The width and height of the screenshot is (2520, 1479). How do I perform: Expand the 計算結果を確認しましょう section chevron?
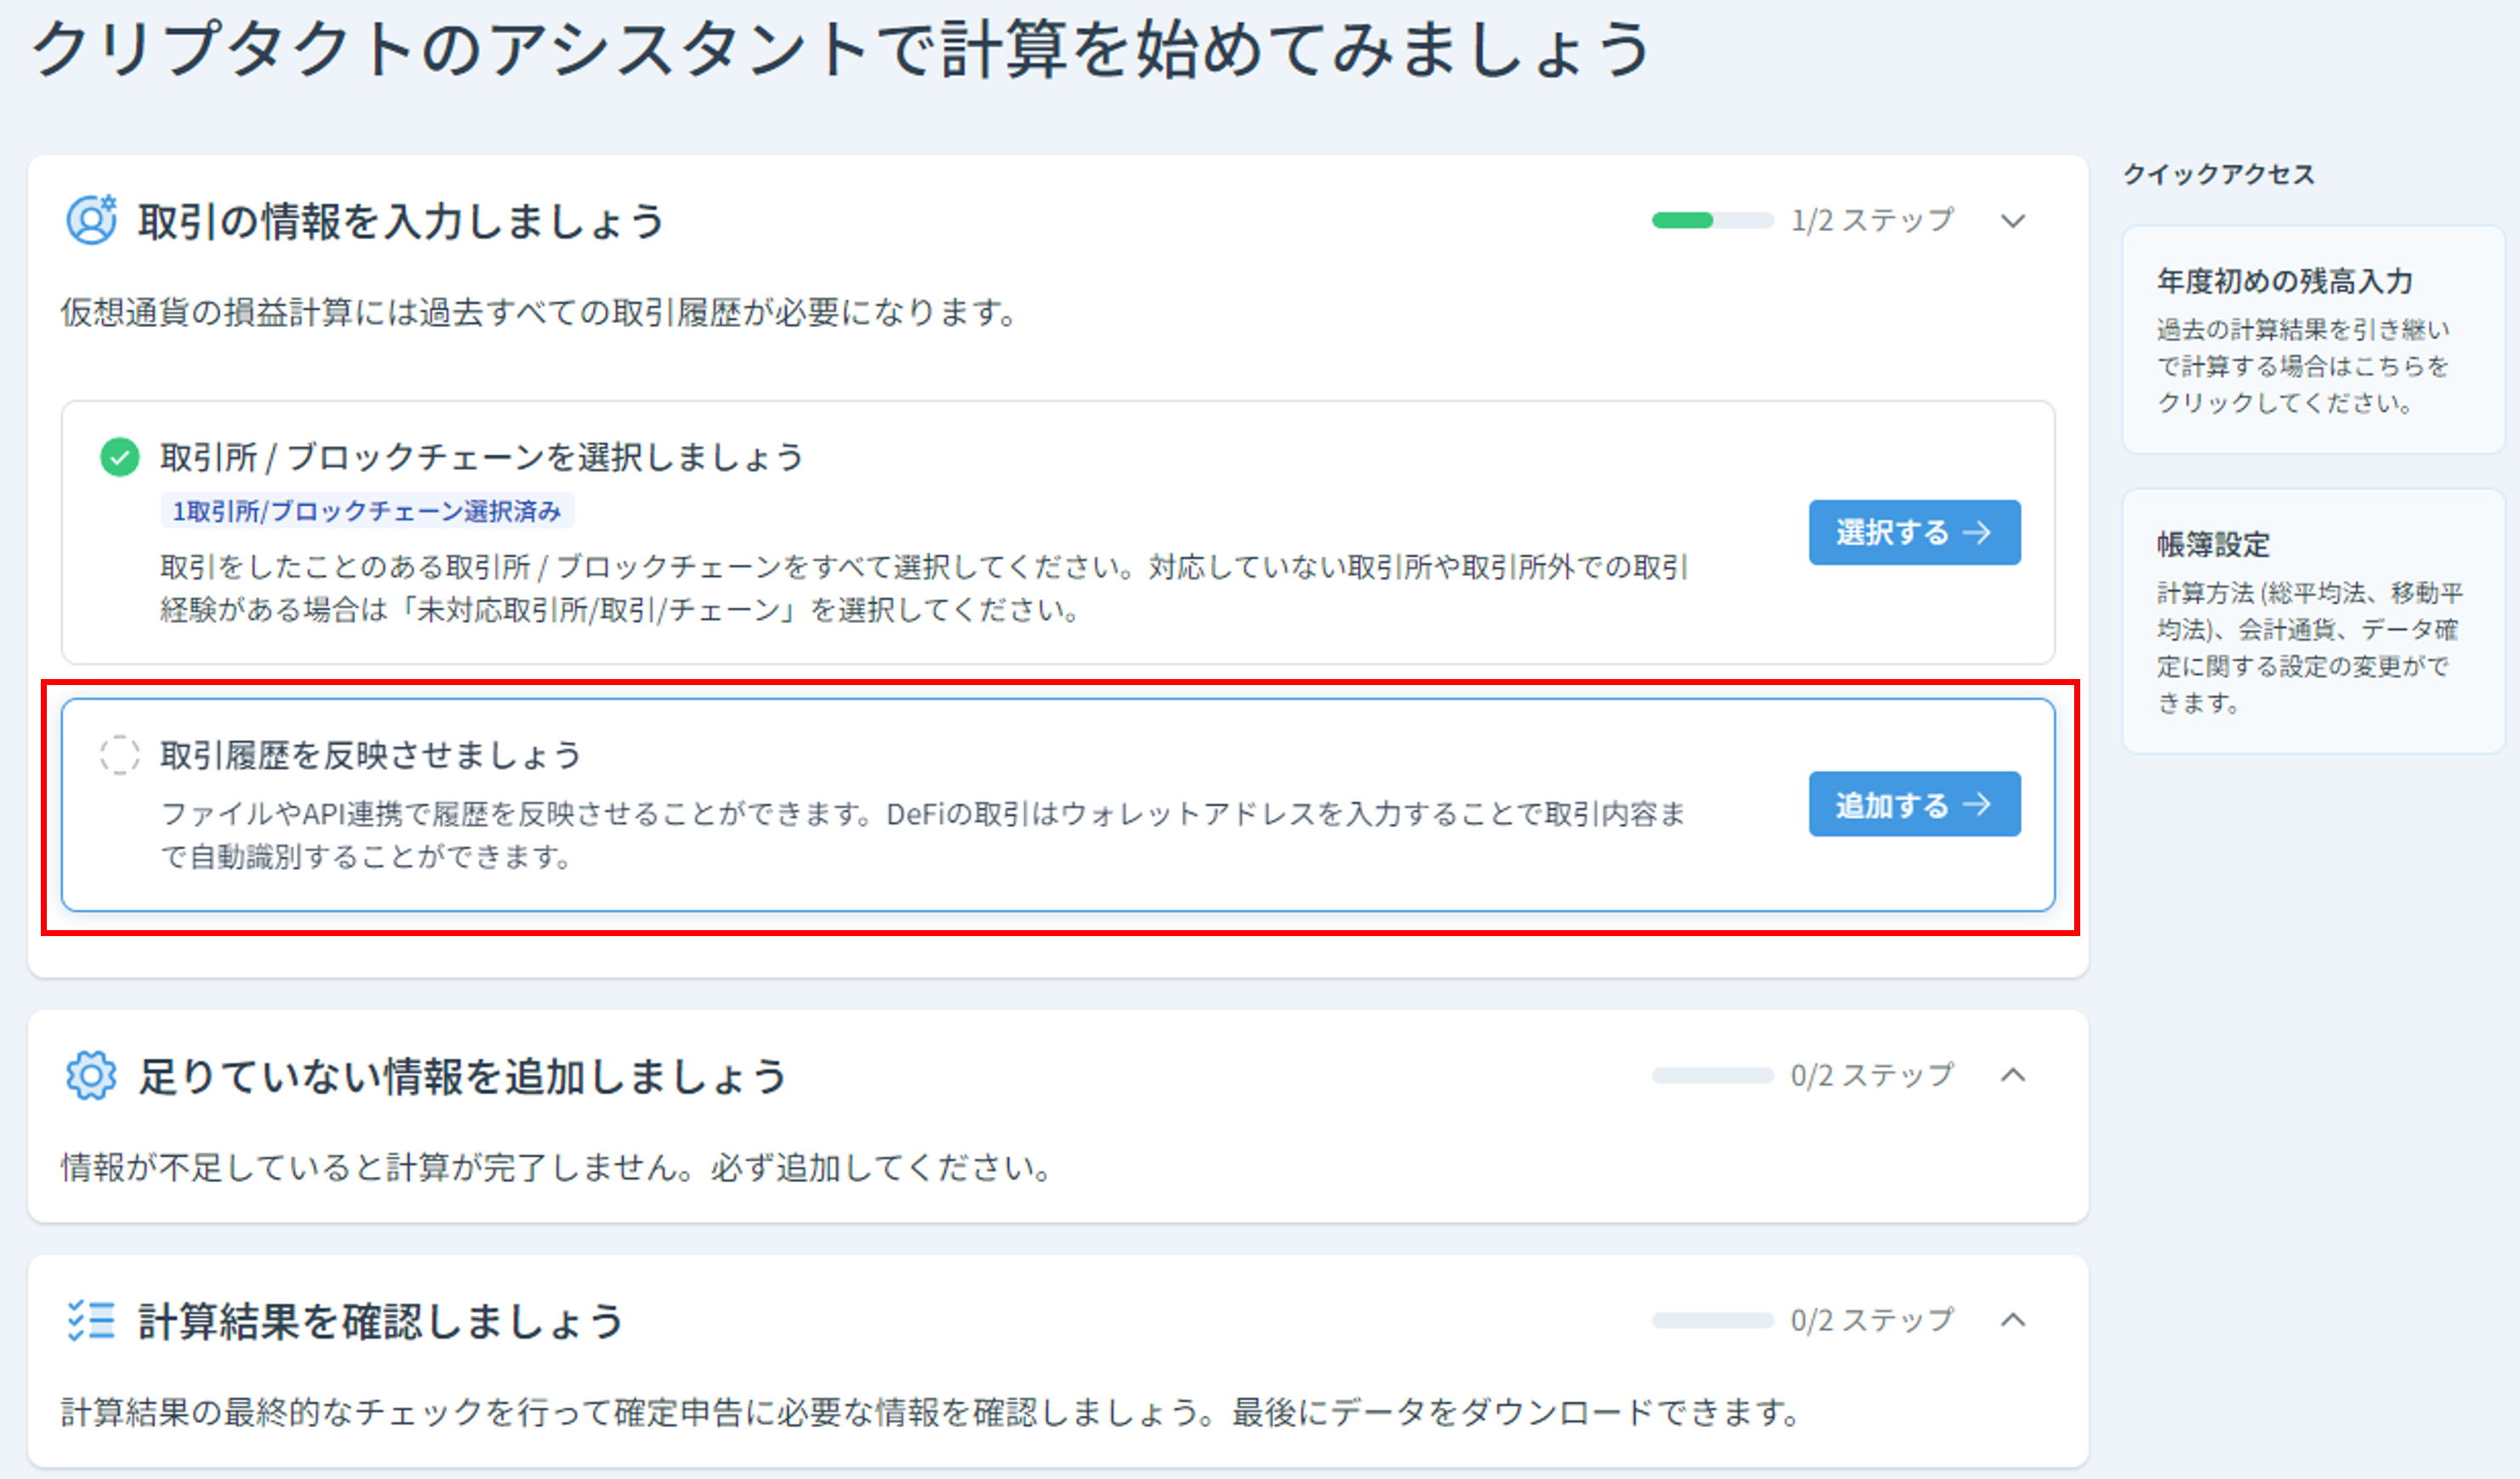[x=2013, y=1320]
